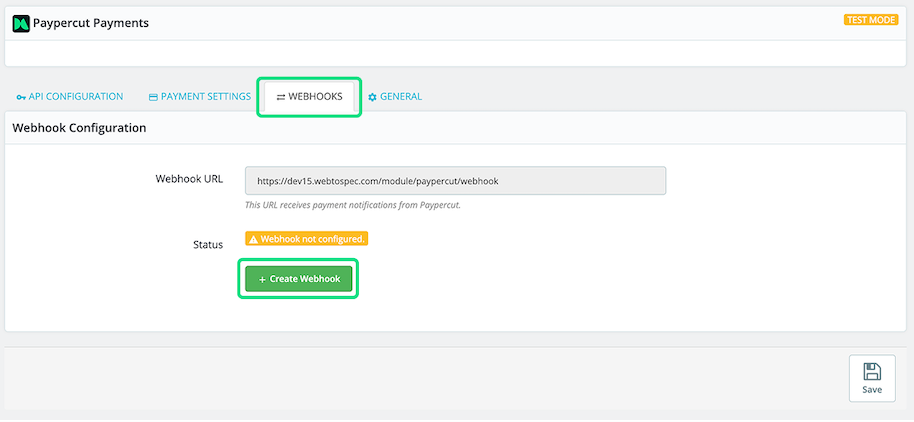Viewport: 914px width, 422px height.
Task: Click the gear icon next to General
Action: click(372, 97)
